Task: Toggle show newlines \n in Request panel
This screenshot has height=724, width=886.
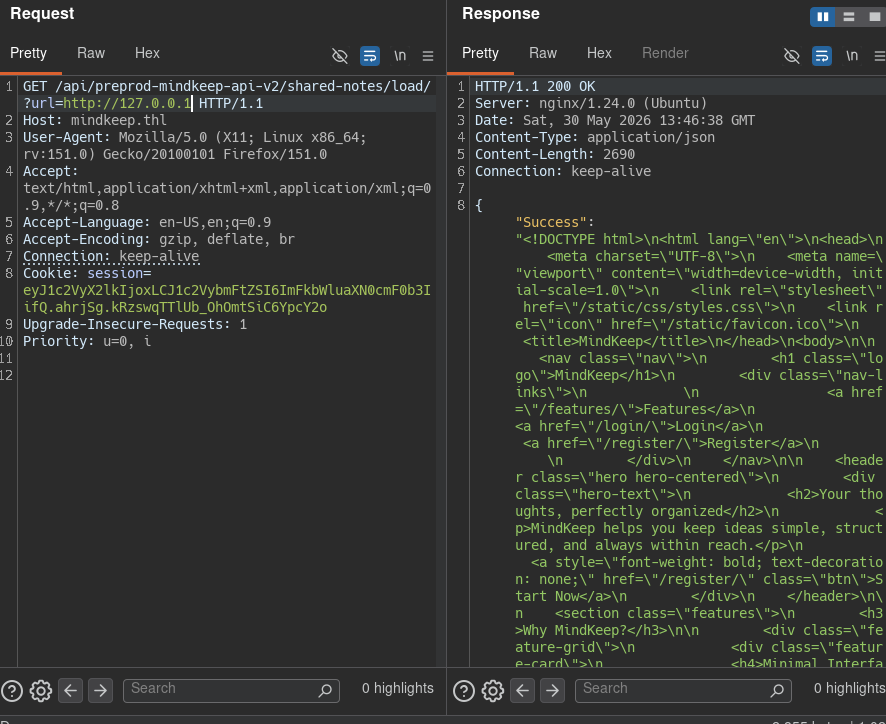Action: tap(400, 55)
